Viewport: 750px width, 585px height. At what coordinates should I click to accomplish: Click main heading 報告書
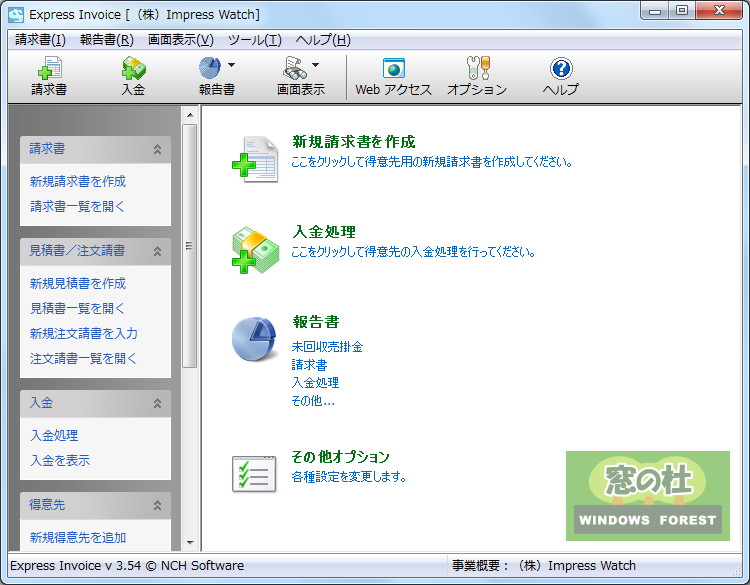click(x=316, y=322)
